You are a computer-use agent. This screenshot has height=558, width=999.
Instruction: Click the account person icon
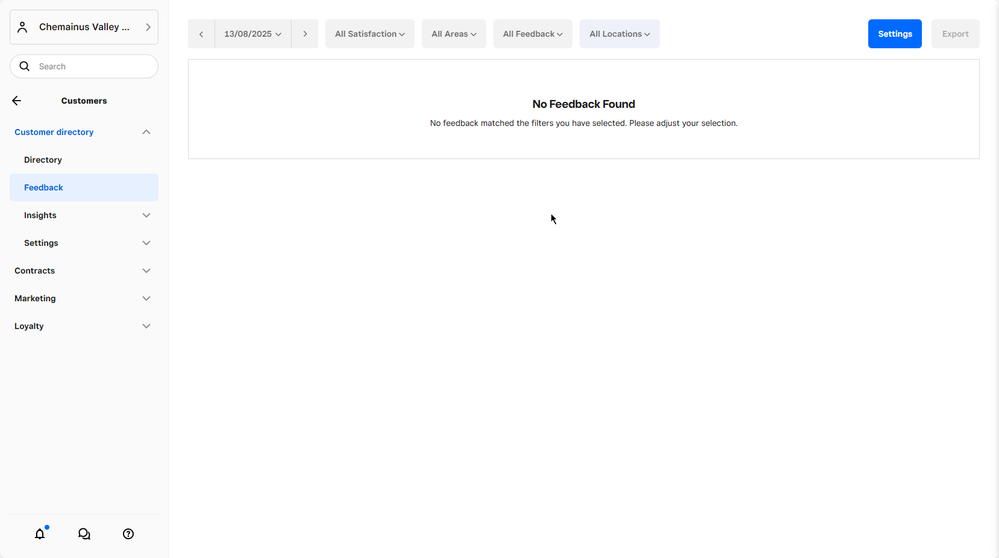click(x=23, y=27)
